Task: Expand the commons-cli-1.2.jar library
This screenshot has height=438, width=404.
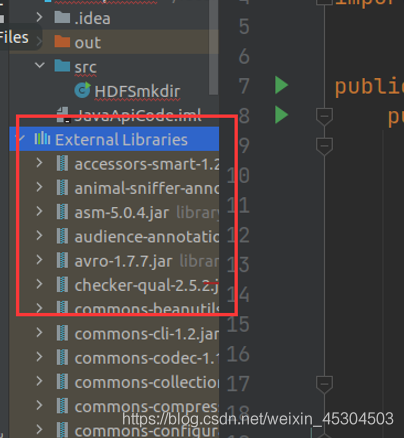Action: pos(39,333)
